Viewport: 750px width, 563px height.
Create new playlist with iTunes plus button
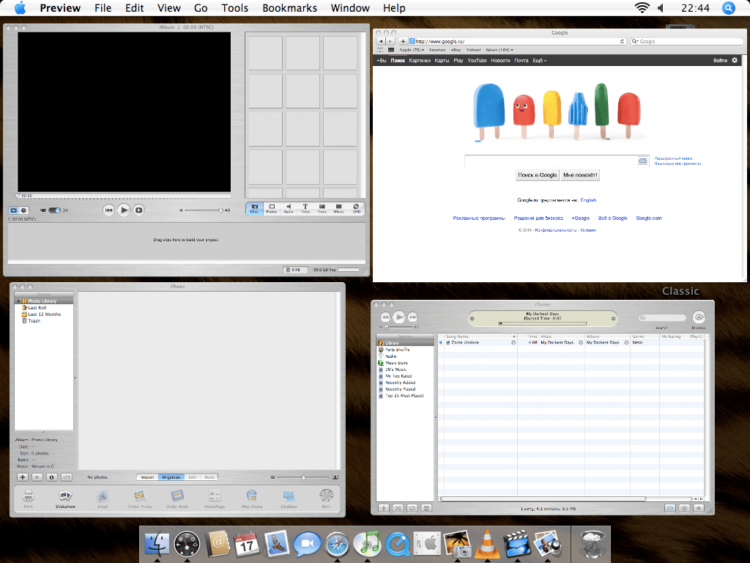click(x=384, y=508)
